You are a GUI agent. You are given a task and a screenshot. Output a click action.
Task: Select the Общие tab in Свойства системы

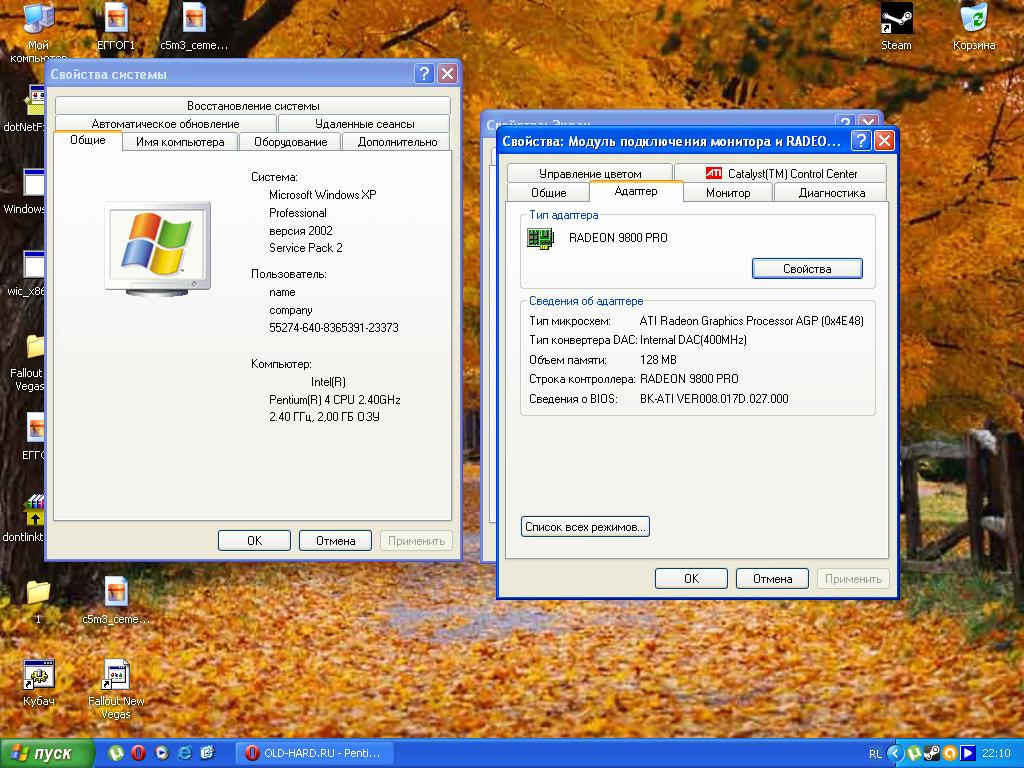click(x=88, y=140)
